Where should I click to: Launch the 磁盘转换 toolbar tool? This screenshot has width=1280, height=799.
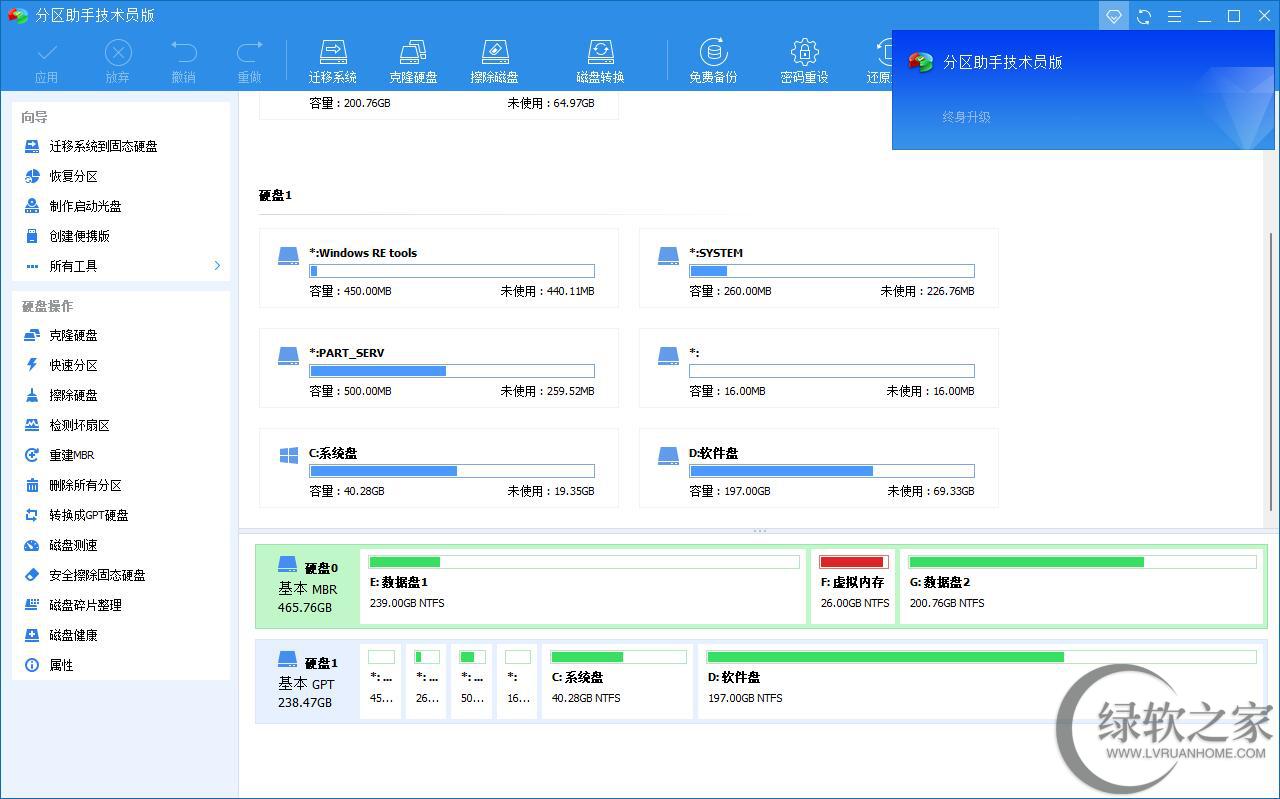[600, 61]
